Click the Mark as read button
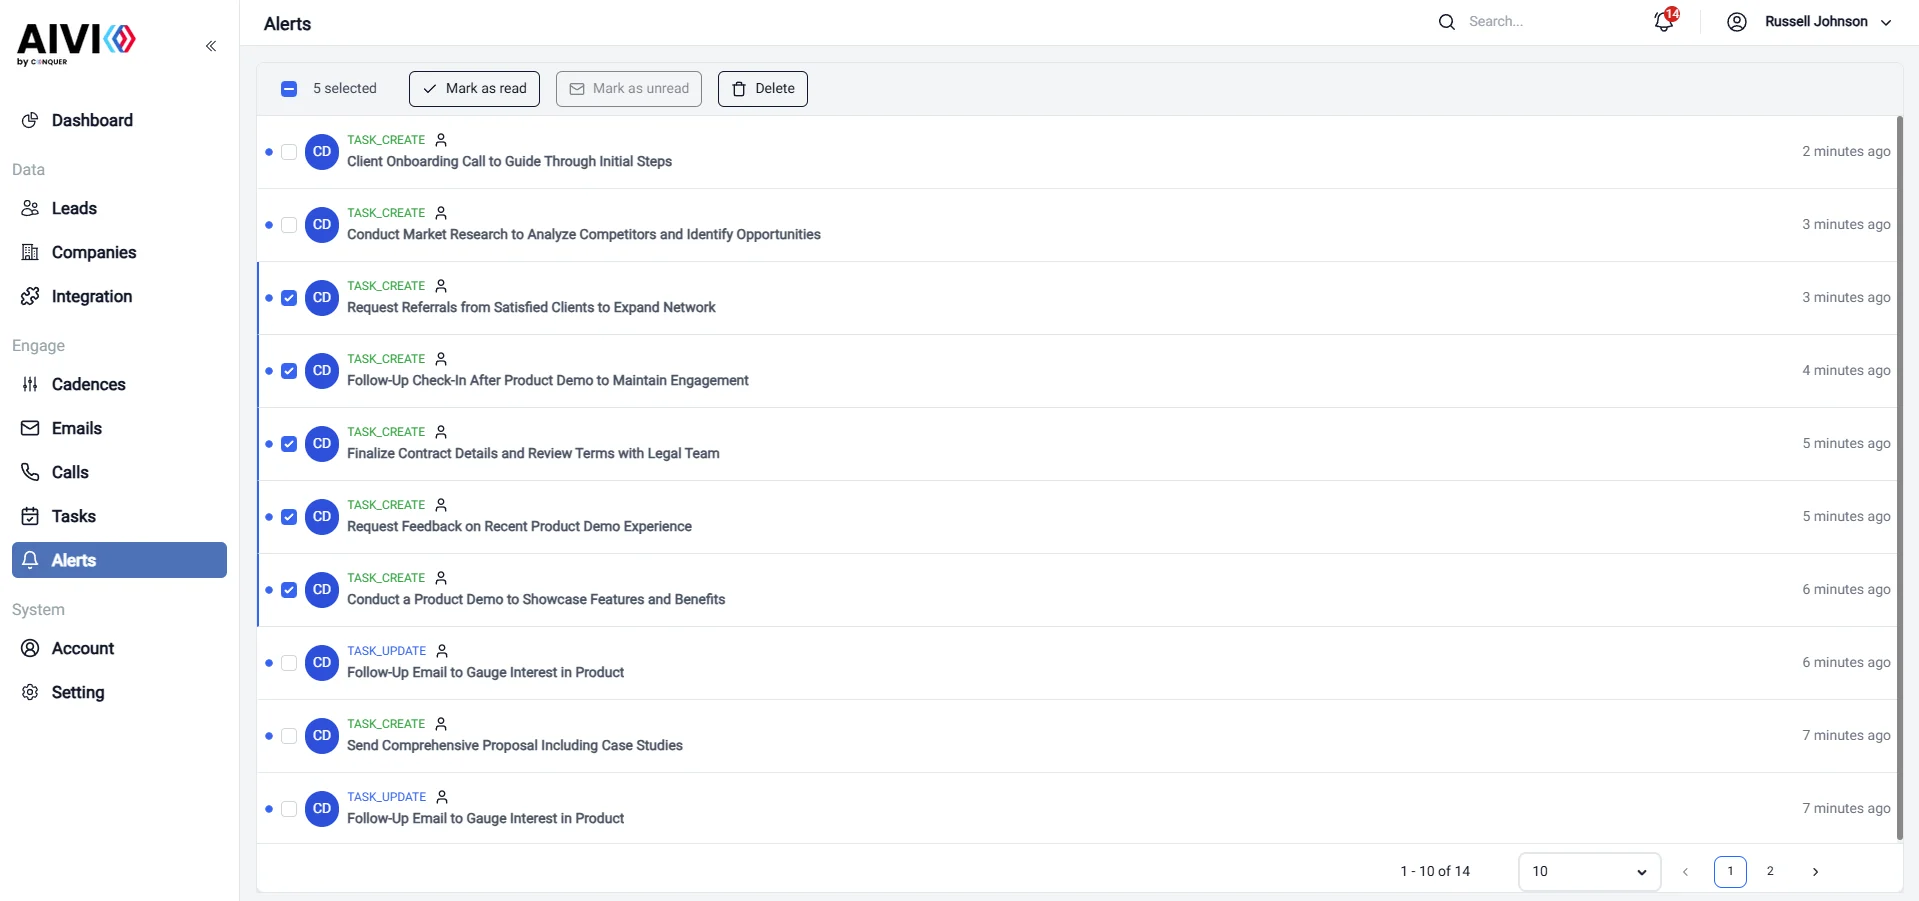This screenshot has width=1919, height=901. click(x=474, y=89)
